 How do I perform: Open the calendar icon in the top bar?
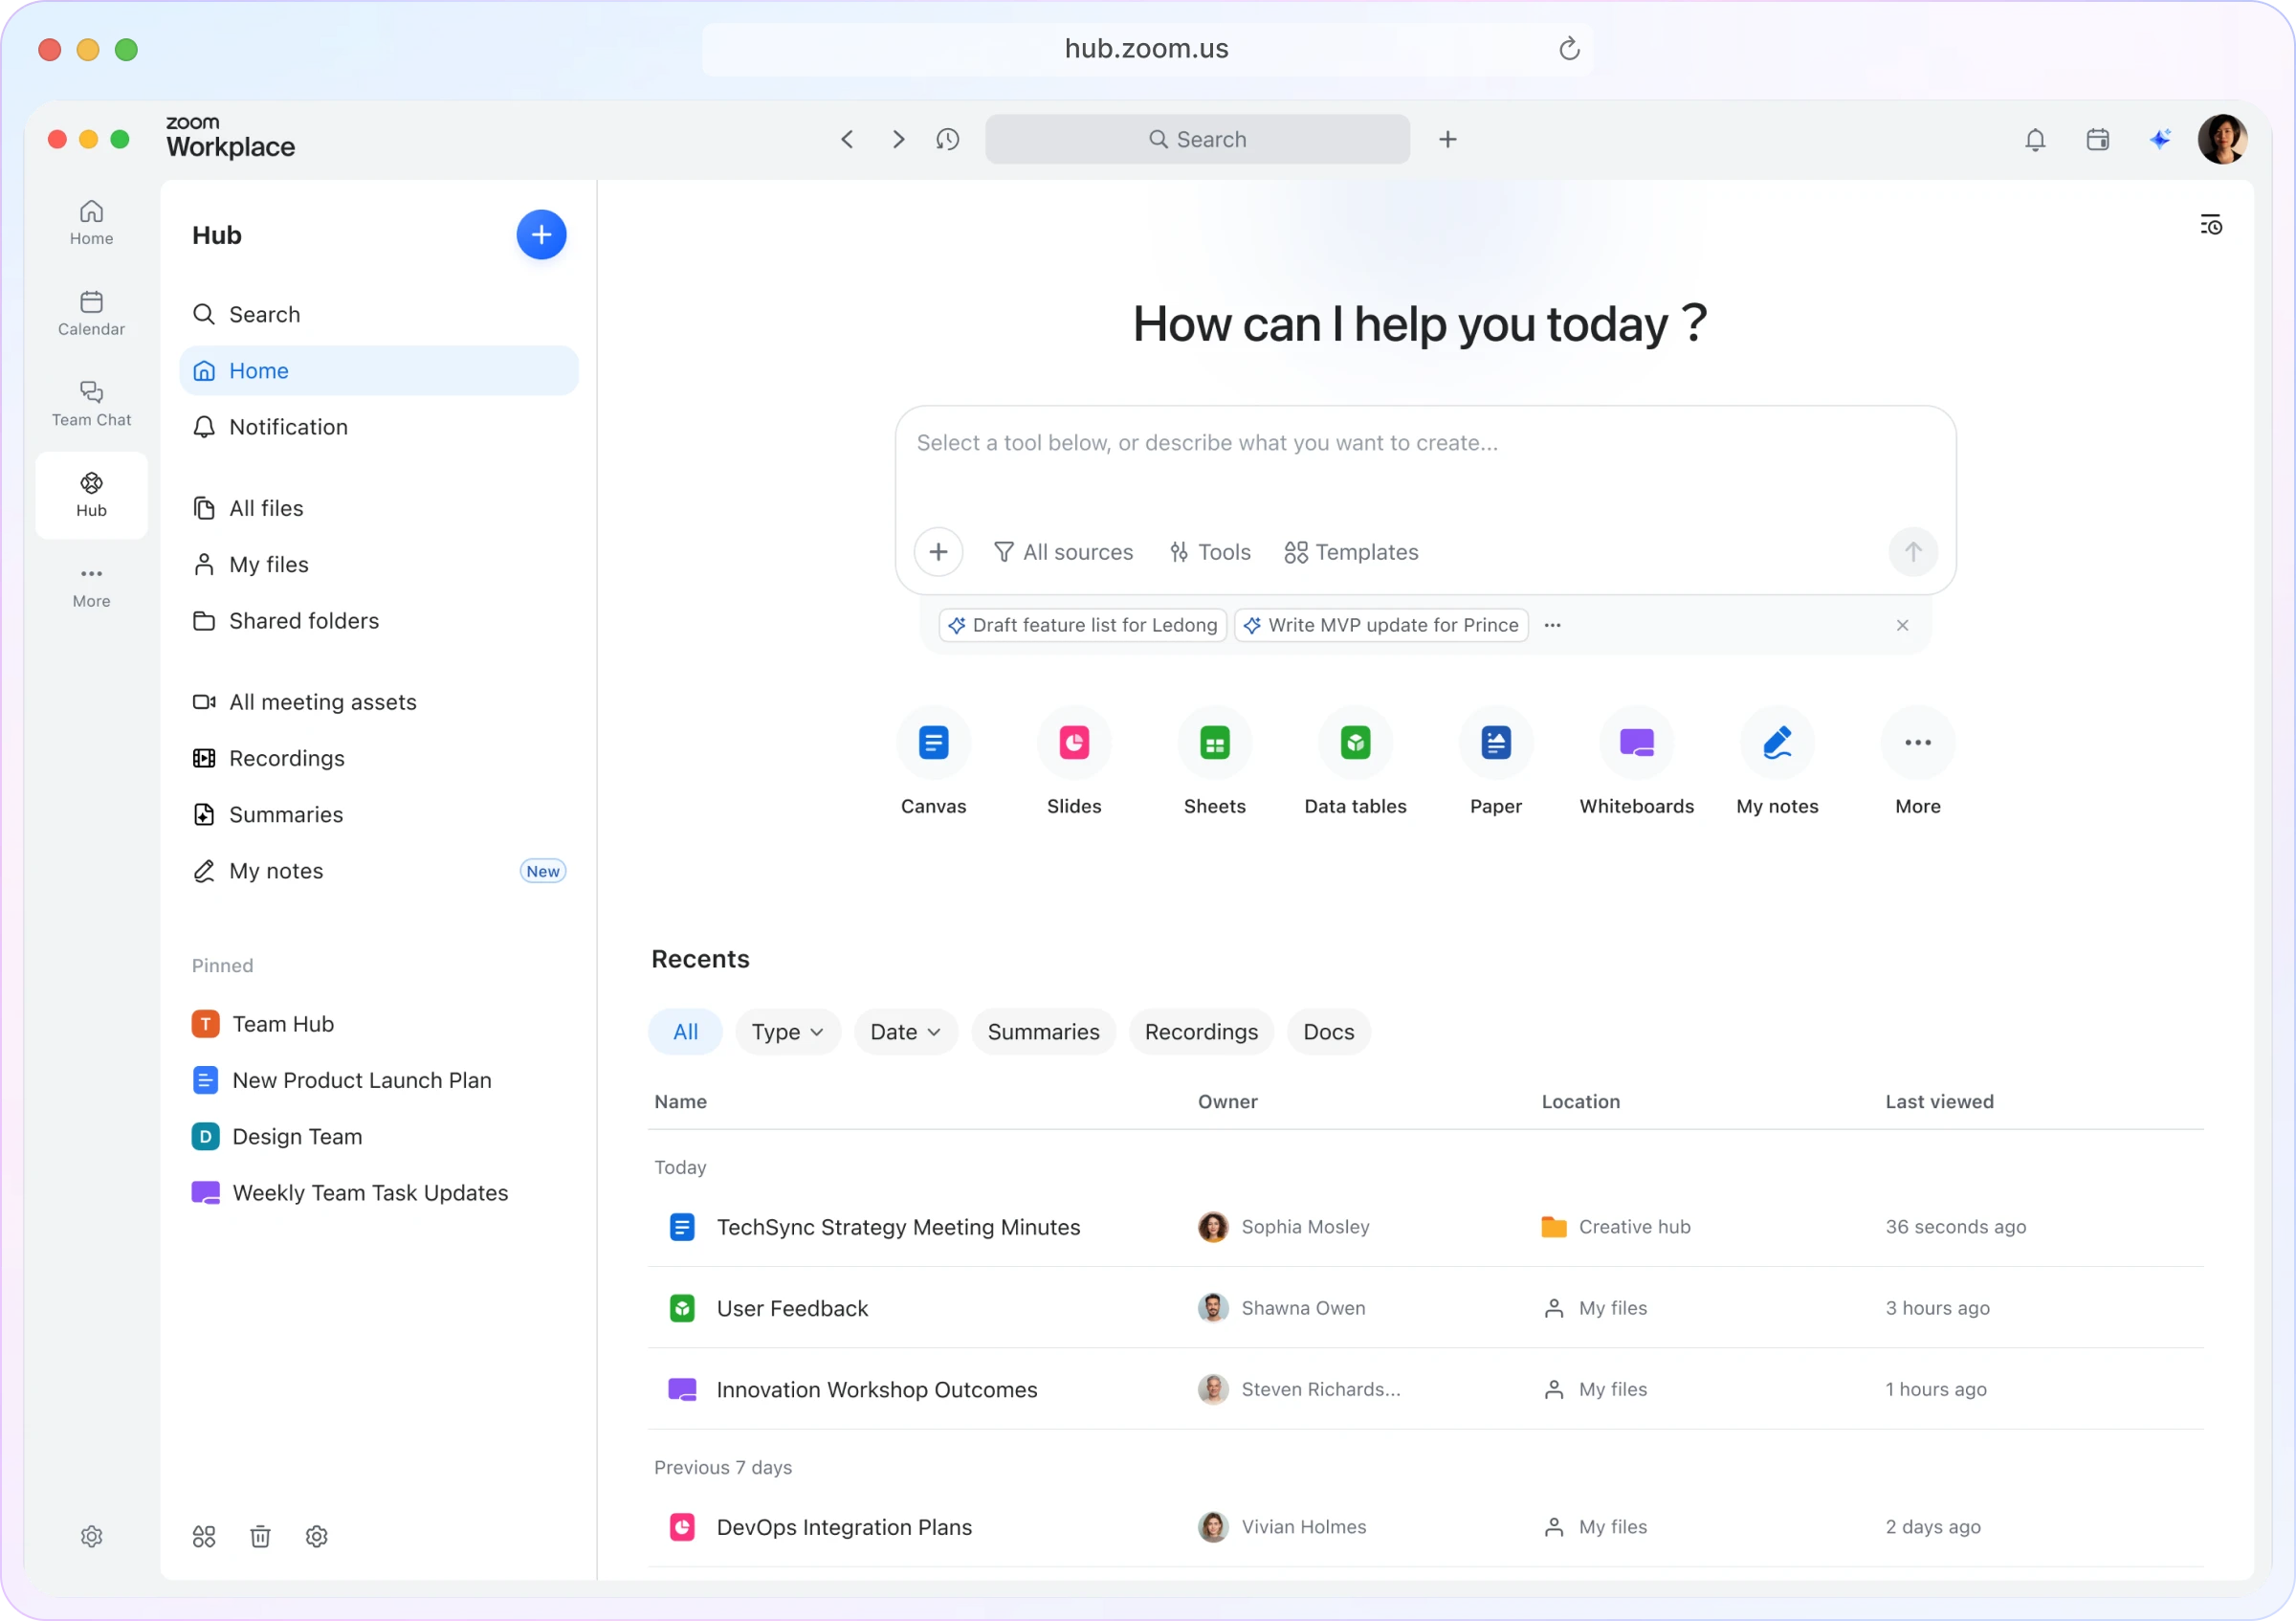point(2097,139)
